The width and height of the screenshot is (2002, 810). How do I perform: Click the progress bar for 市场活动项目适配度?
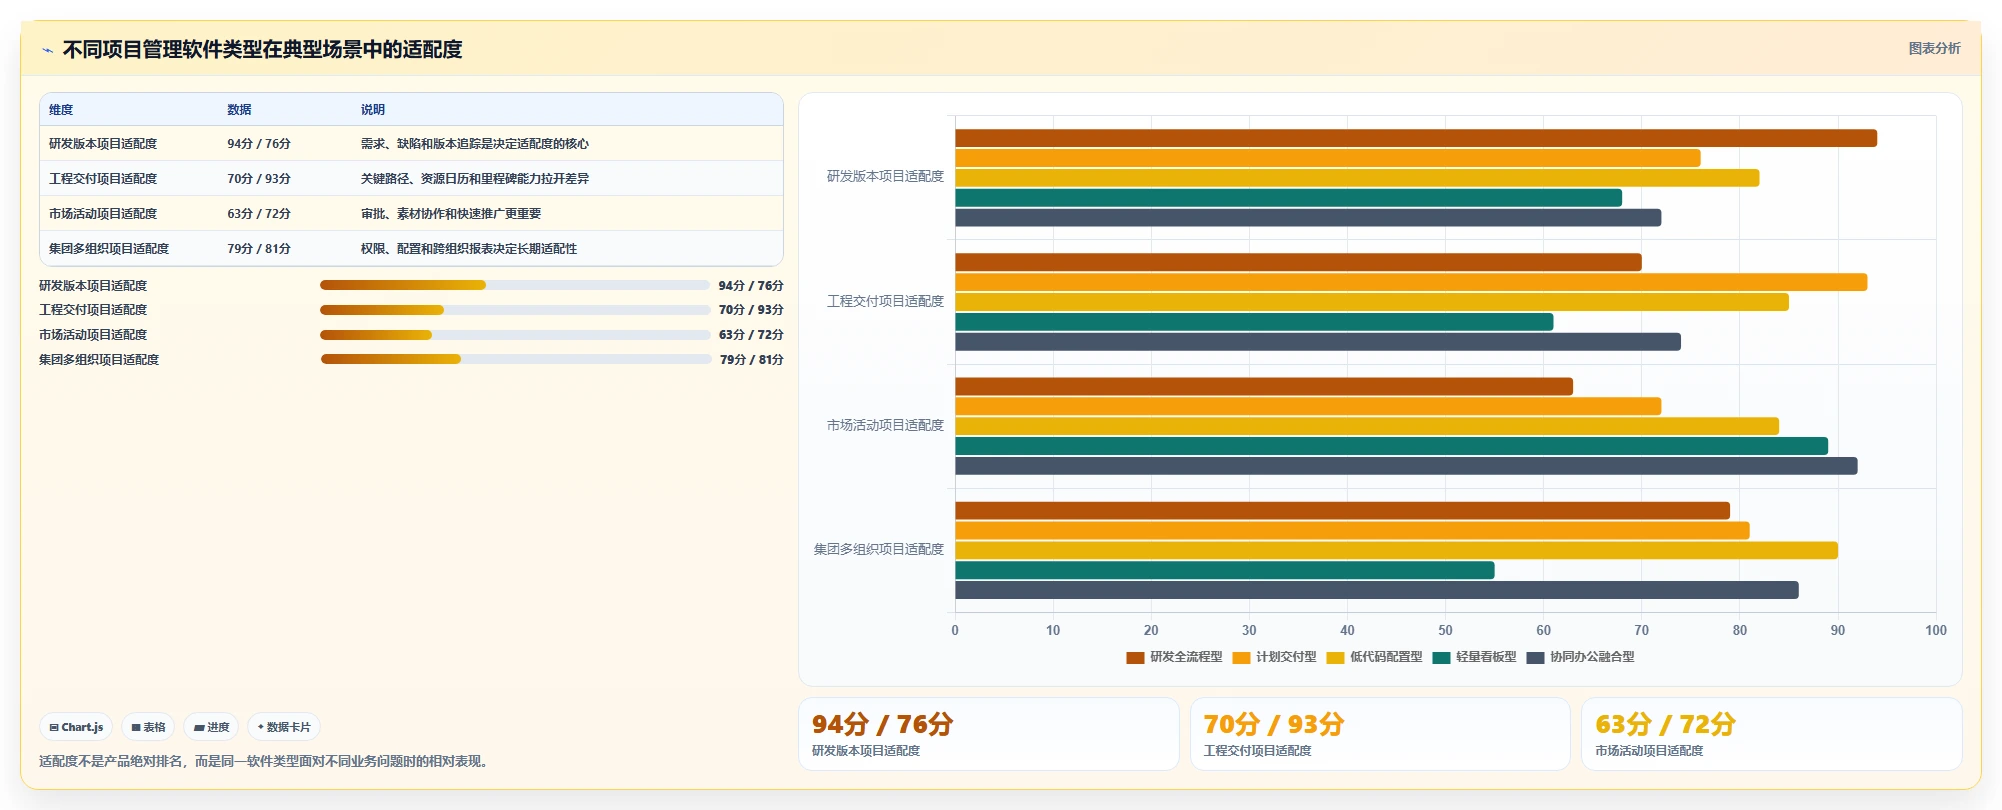(x=515, y=335)
